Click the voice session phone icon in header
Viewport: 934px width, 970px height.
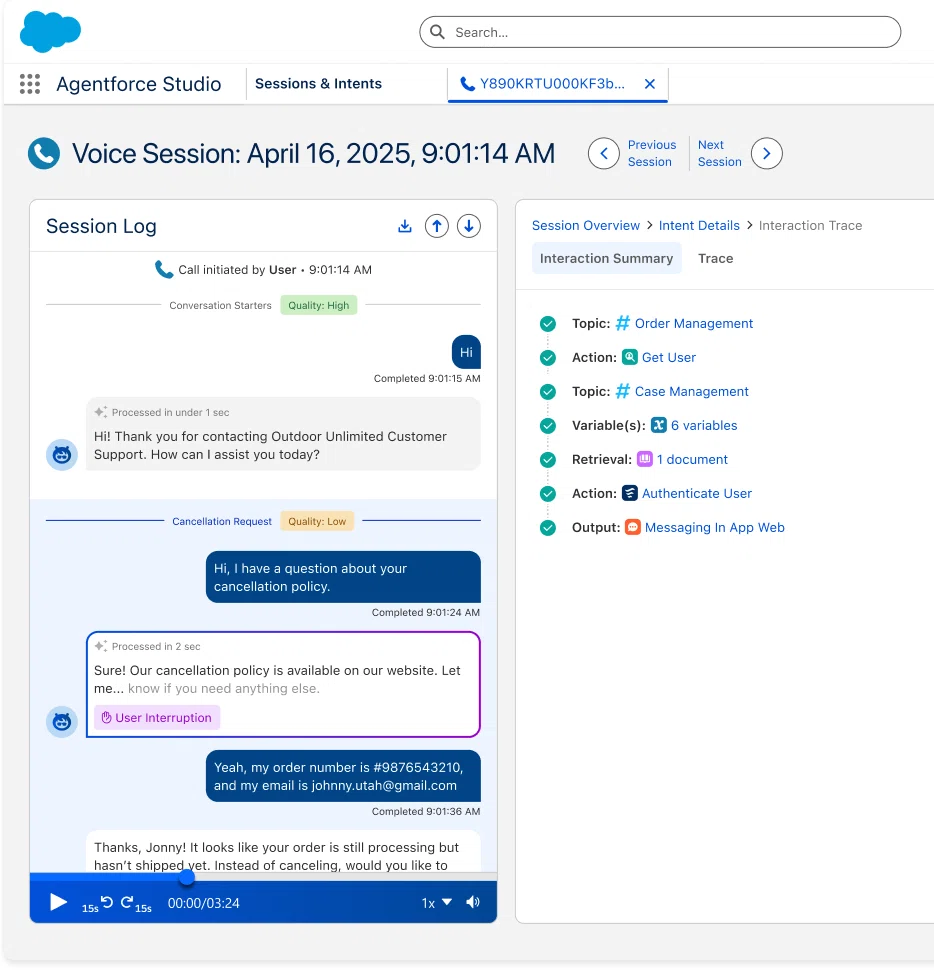pyautogui.click(x=44, y=153)
